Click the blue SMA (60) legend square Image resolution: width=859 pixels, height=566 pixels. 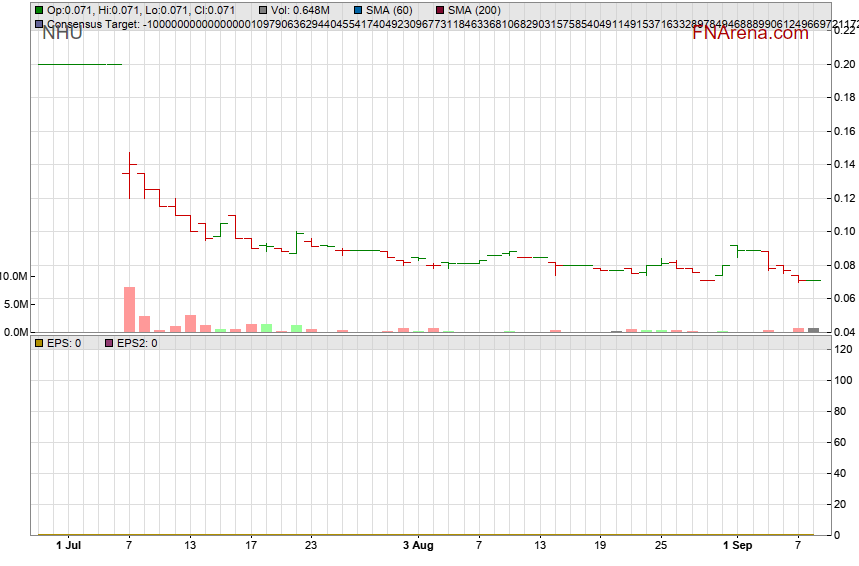[358, 10]
